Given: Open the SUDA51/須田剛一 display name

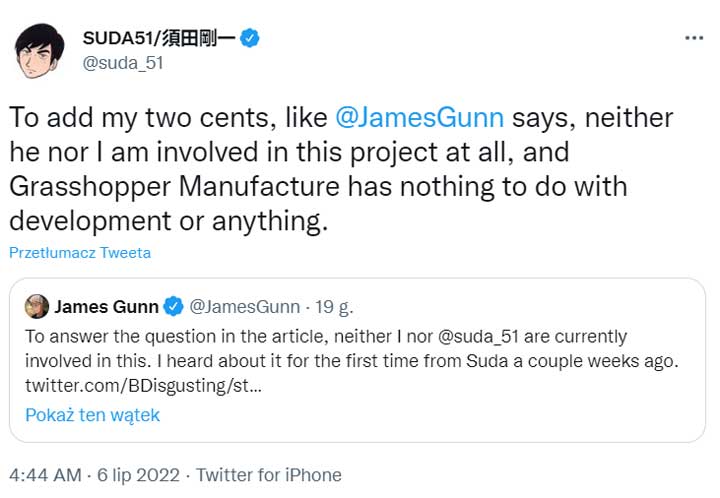Looking at the screenshot, I should coord(159,38).
